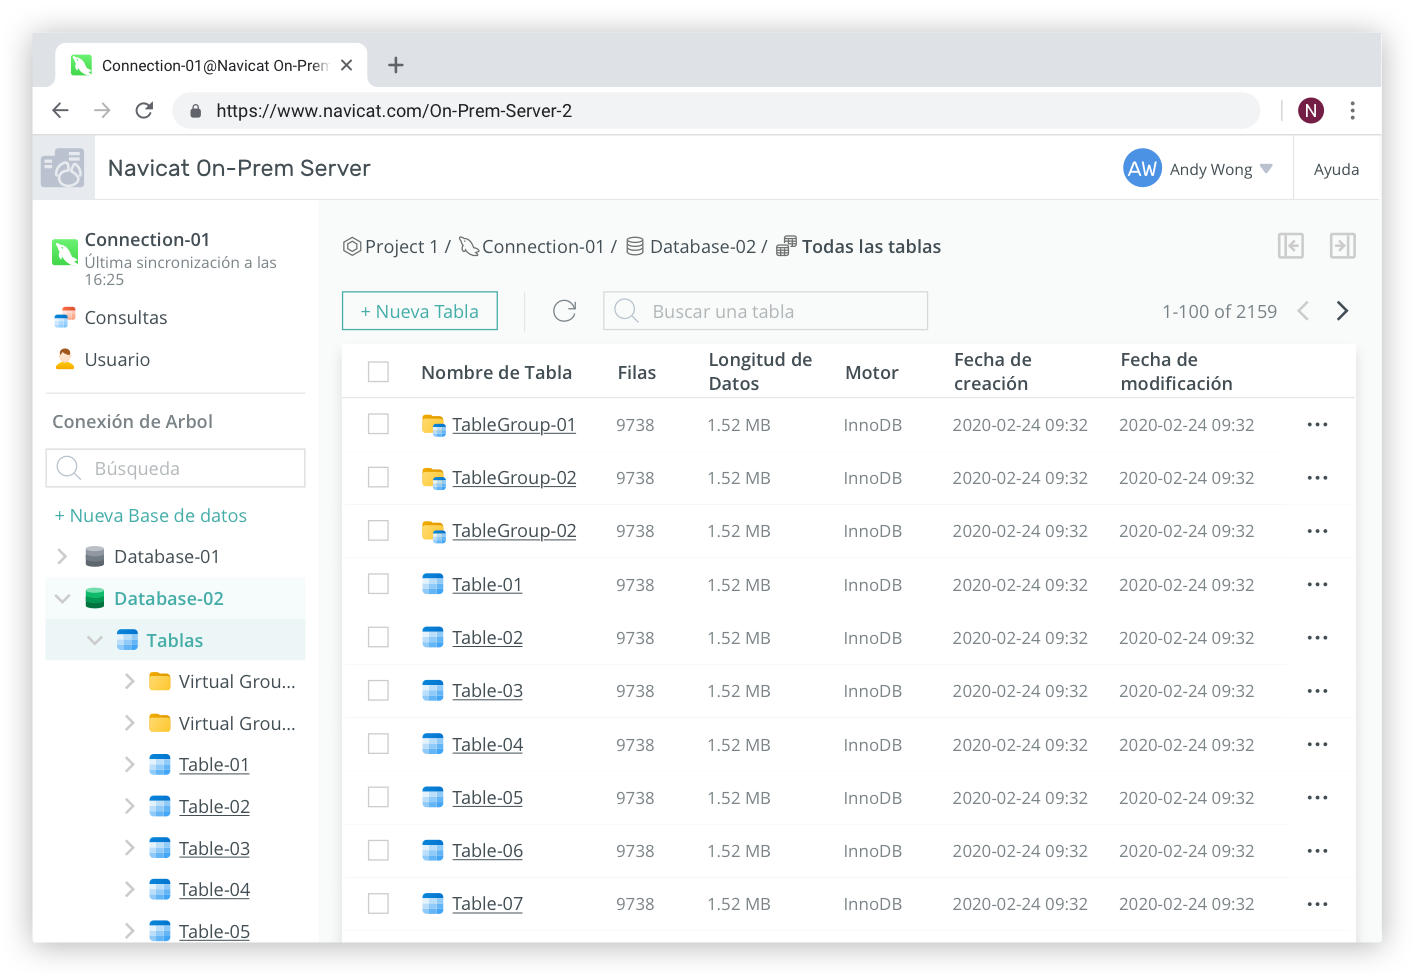Viewport: 1414px width, 975px height.
Task: Expand Table-01 in the sidebar tree
Action: click(x=129, y=765)
